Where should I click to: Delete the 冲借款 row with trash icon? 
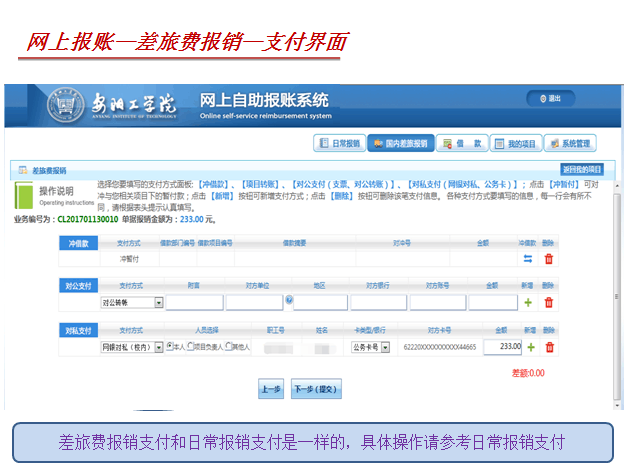coord(548,259)
